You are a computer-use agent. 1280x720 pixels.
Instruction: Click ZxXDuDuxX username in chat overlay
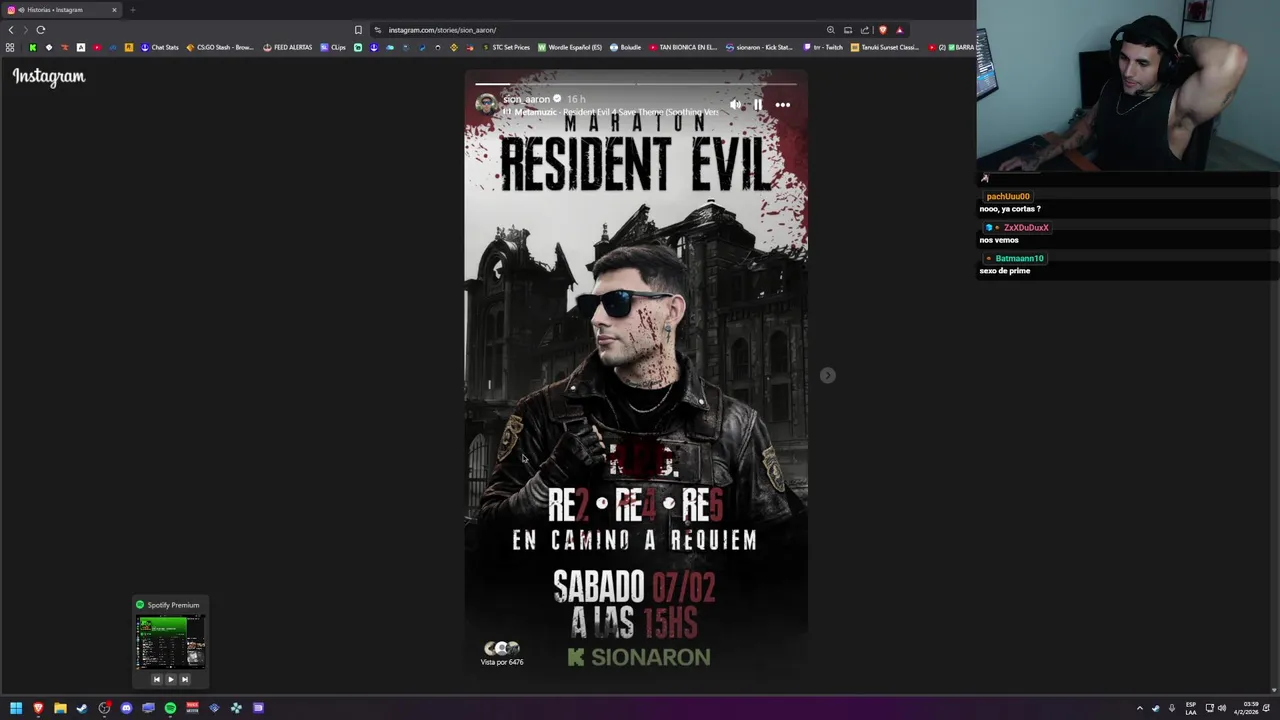[1026, 228]
